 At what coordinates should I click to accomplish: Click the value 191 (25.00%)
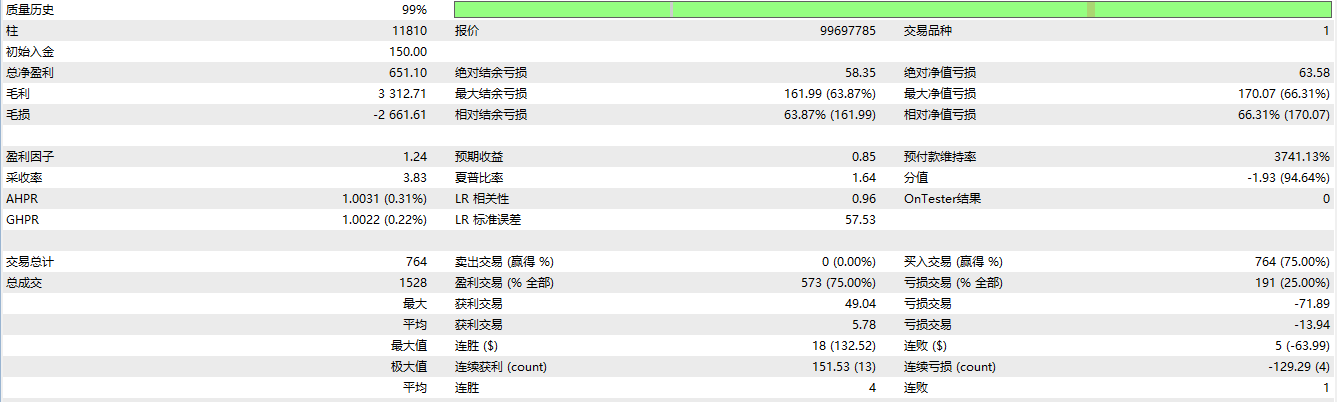click(1290, 283)
